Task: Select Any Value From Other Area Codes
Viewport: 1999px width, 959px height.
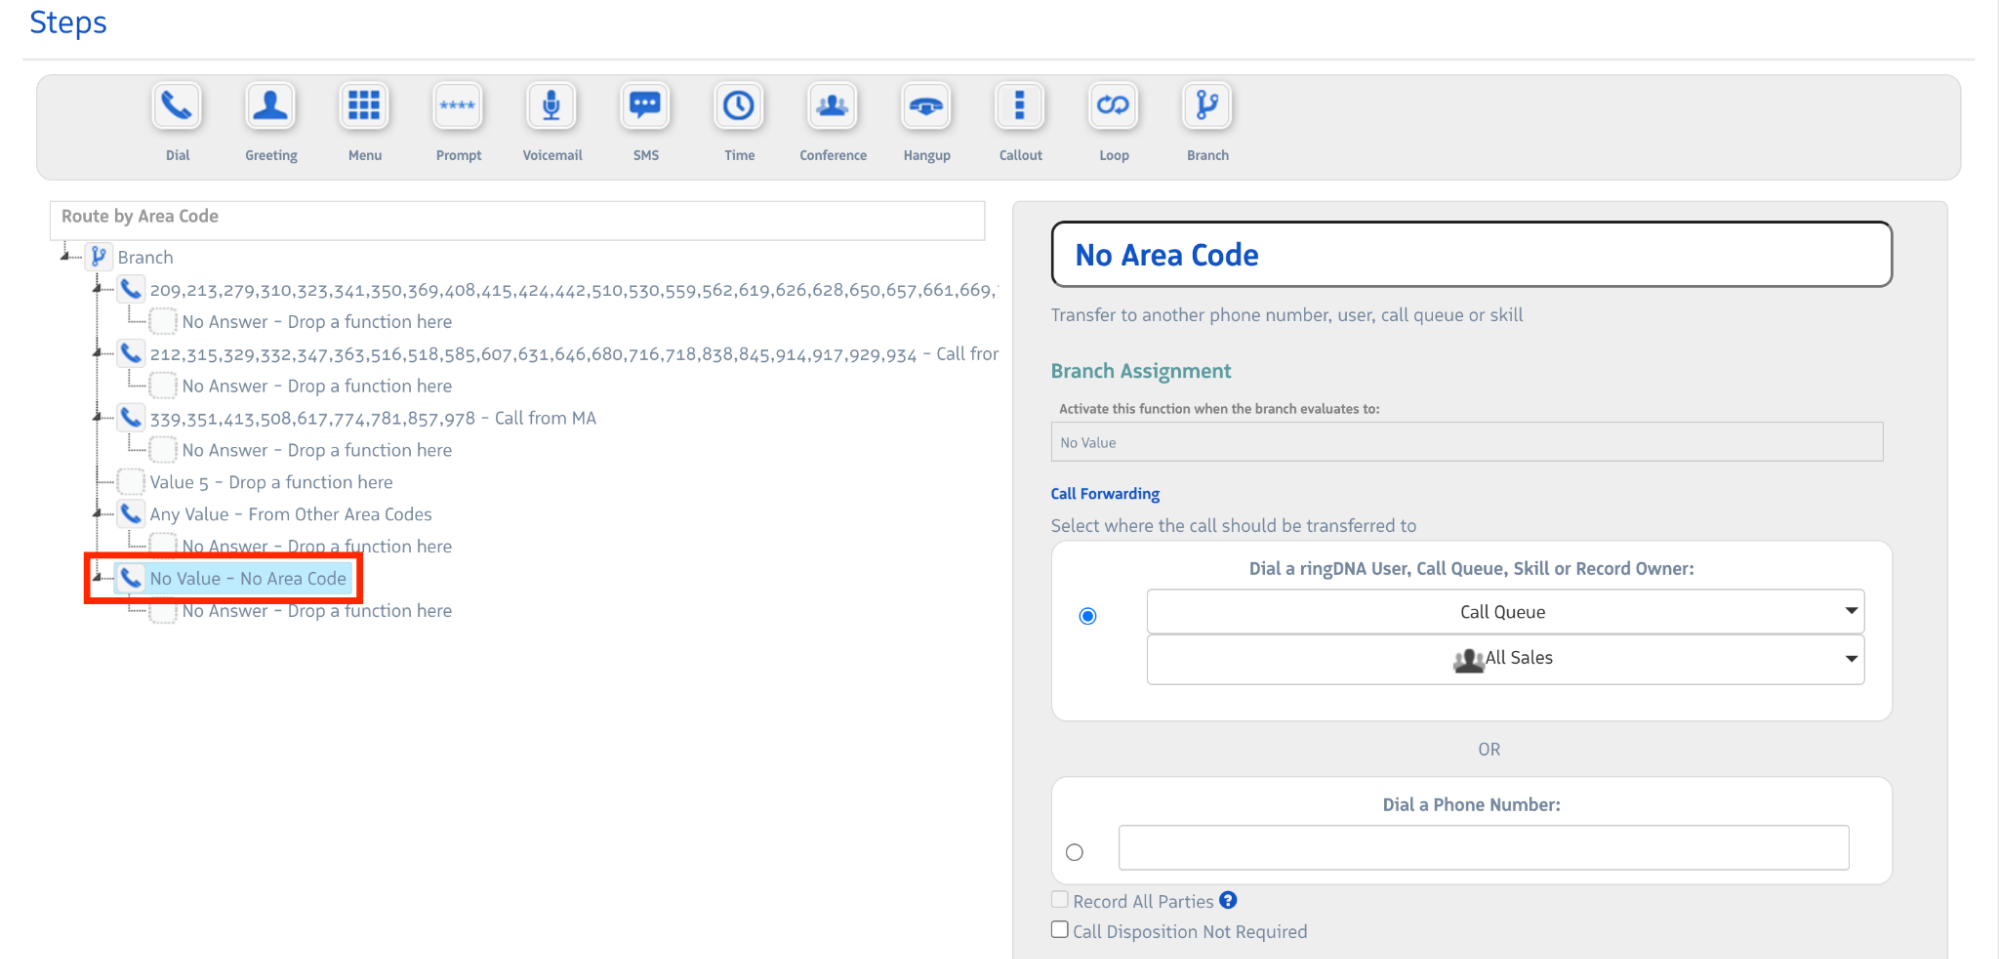Action: [290, 514]
